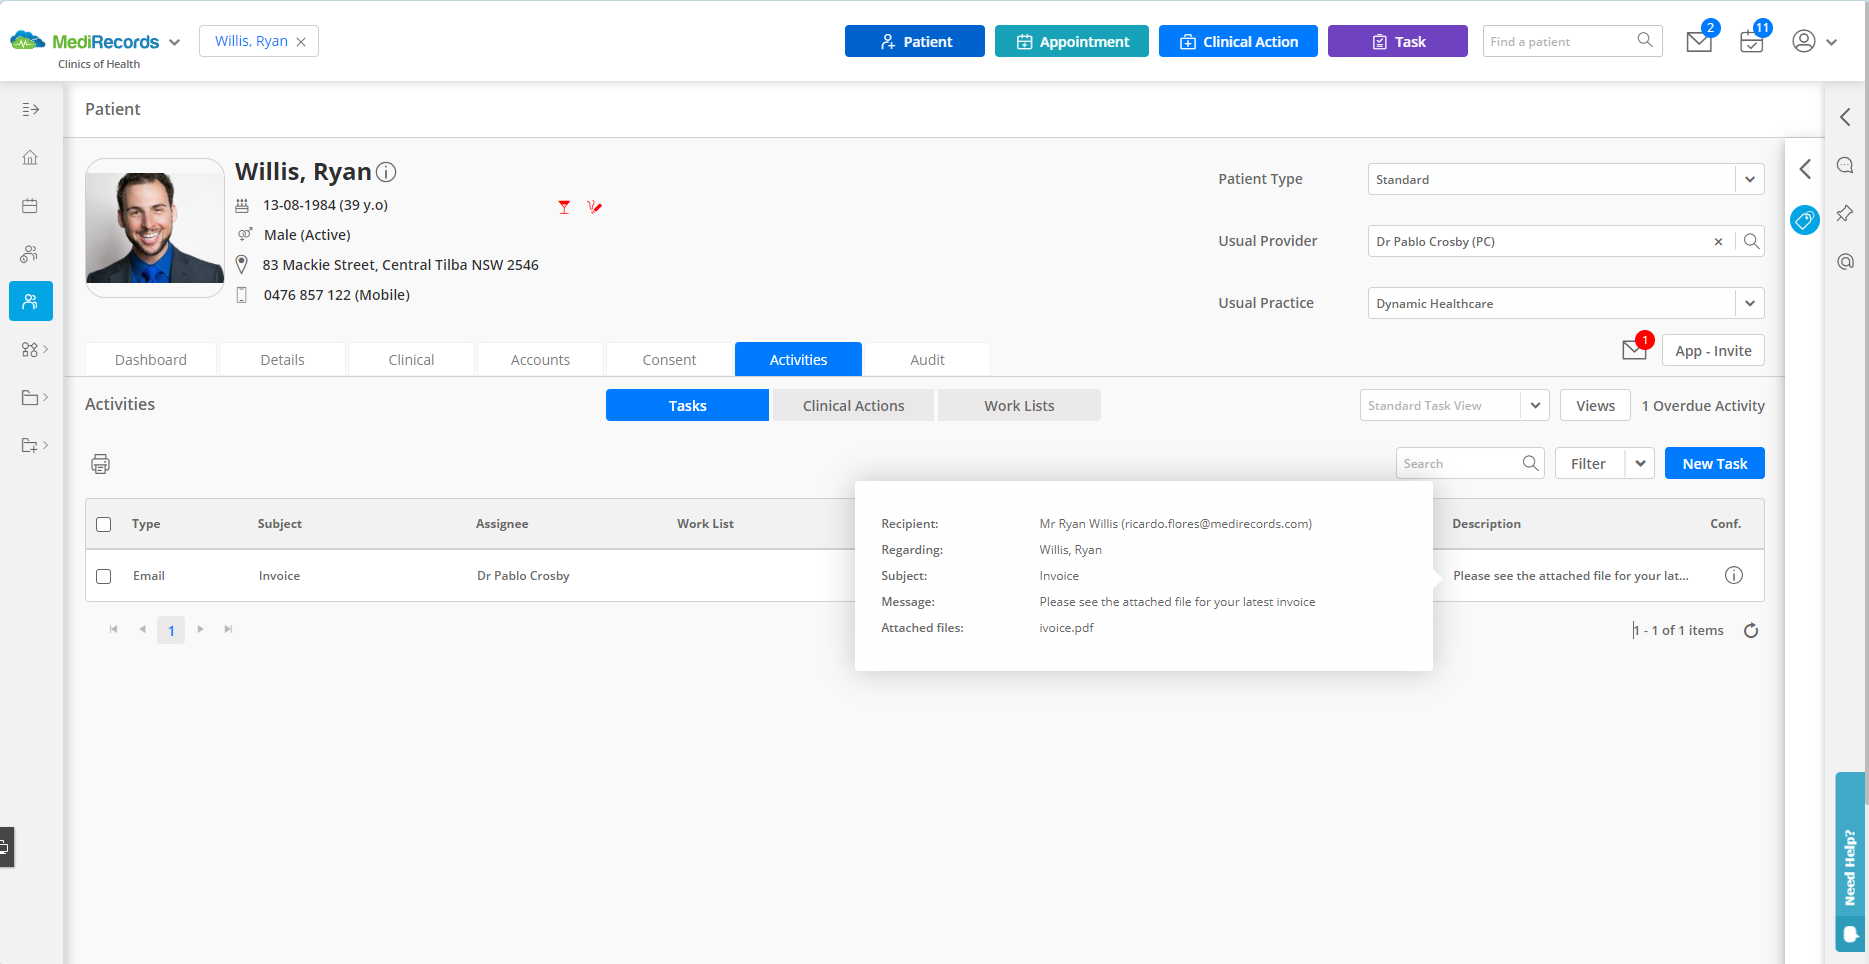Collapse the far-right sidebar chevron
Image resolution: width=1869 pixels, height=964 pixels.
(1845, 117)
